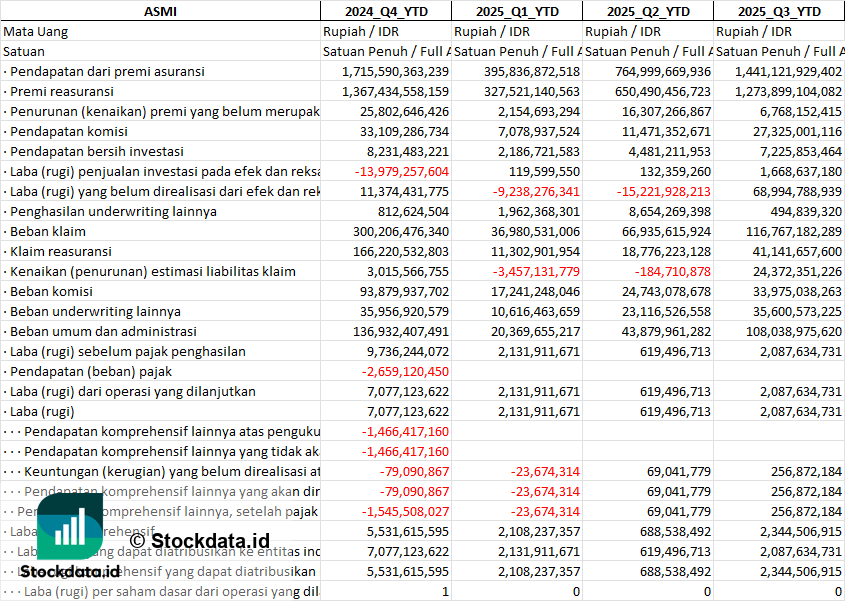Select the 2024_Q4_YTD column header
The image size is (845, 601).
(385, 11)
